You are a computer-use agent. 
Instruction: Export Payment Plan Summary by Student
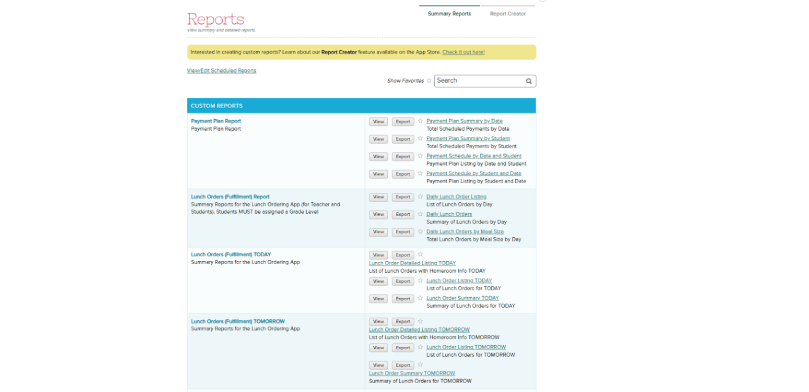[403, 139]
